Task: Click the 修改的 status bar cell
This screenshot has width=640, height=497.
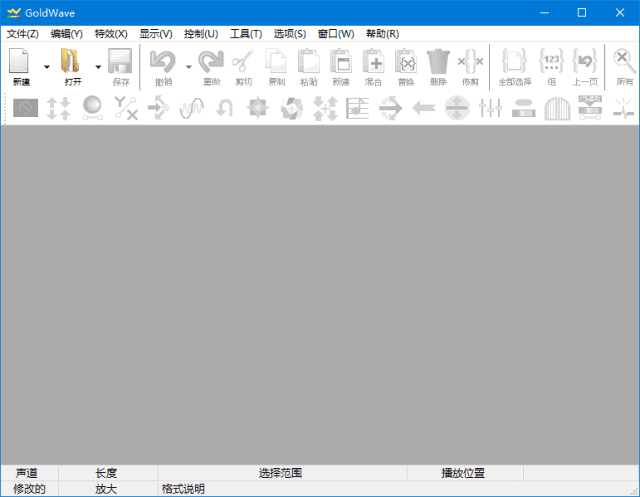Action: pyautogui.click(x=29, y=489)
